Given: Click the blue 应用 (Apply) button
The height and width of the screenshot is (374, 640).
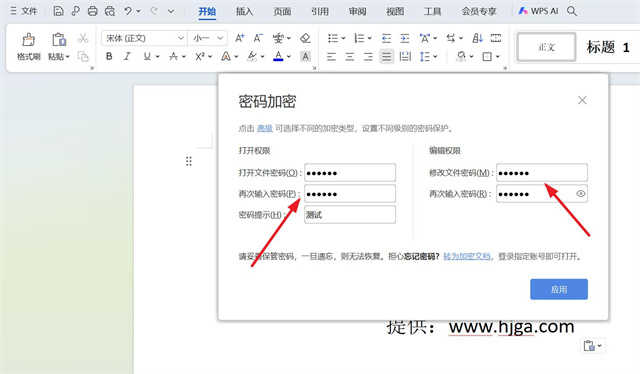Looking at the screenshot, I should (x=559, y=289).
